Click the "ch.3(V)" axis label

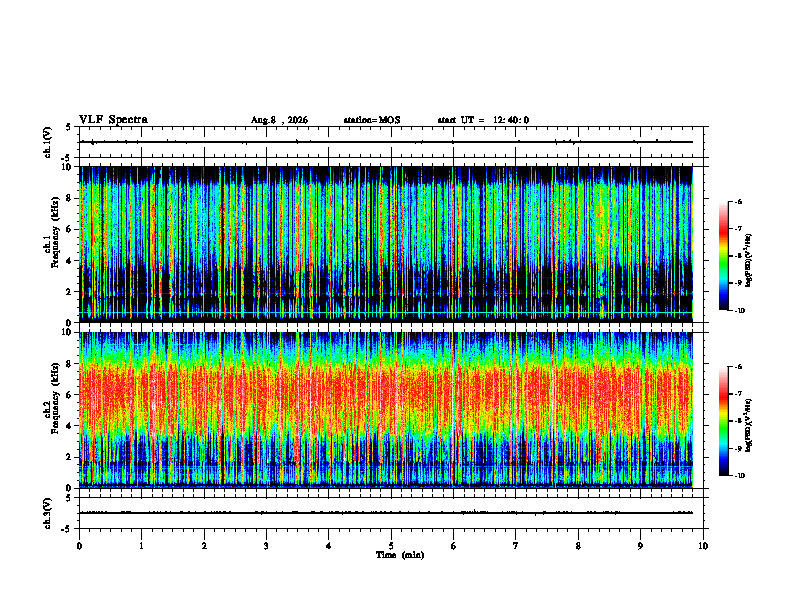coord(48,513)
